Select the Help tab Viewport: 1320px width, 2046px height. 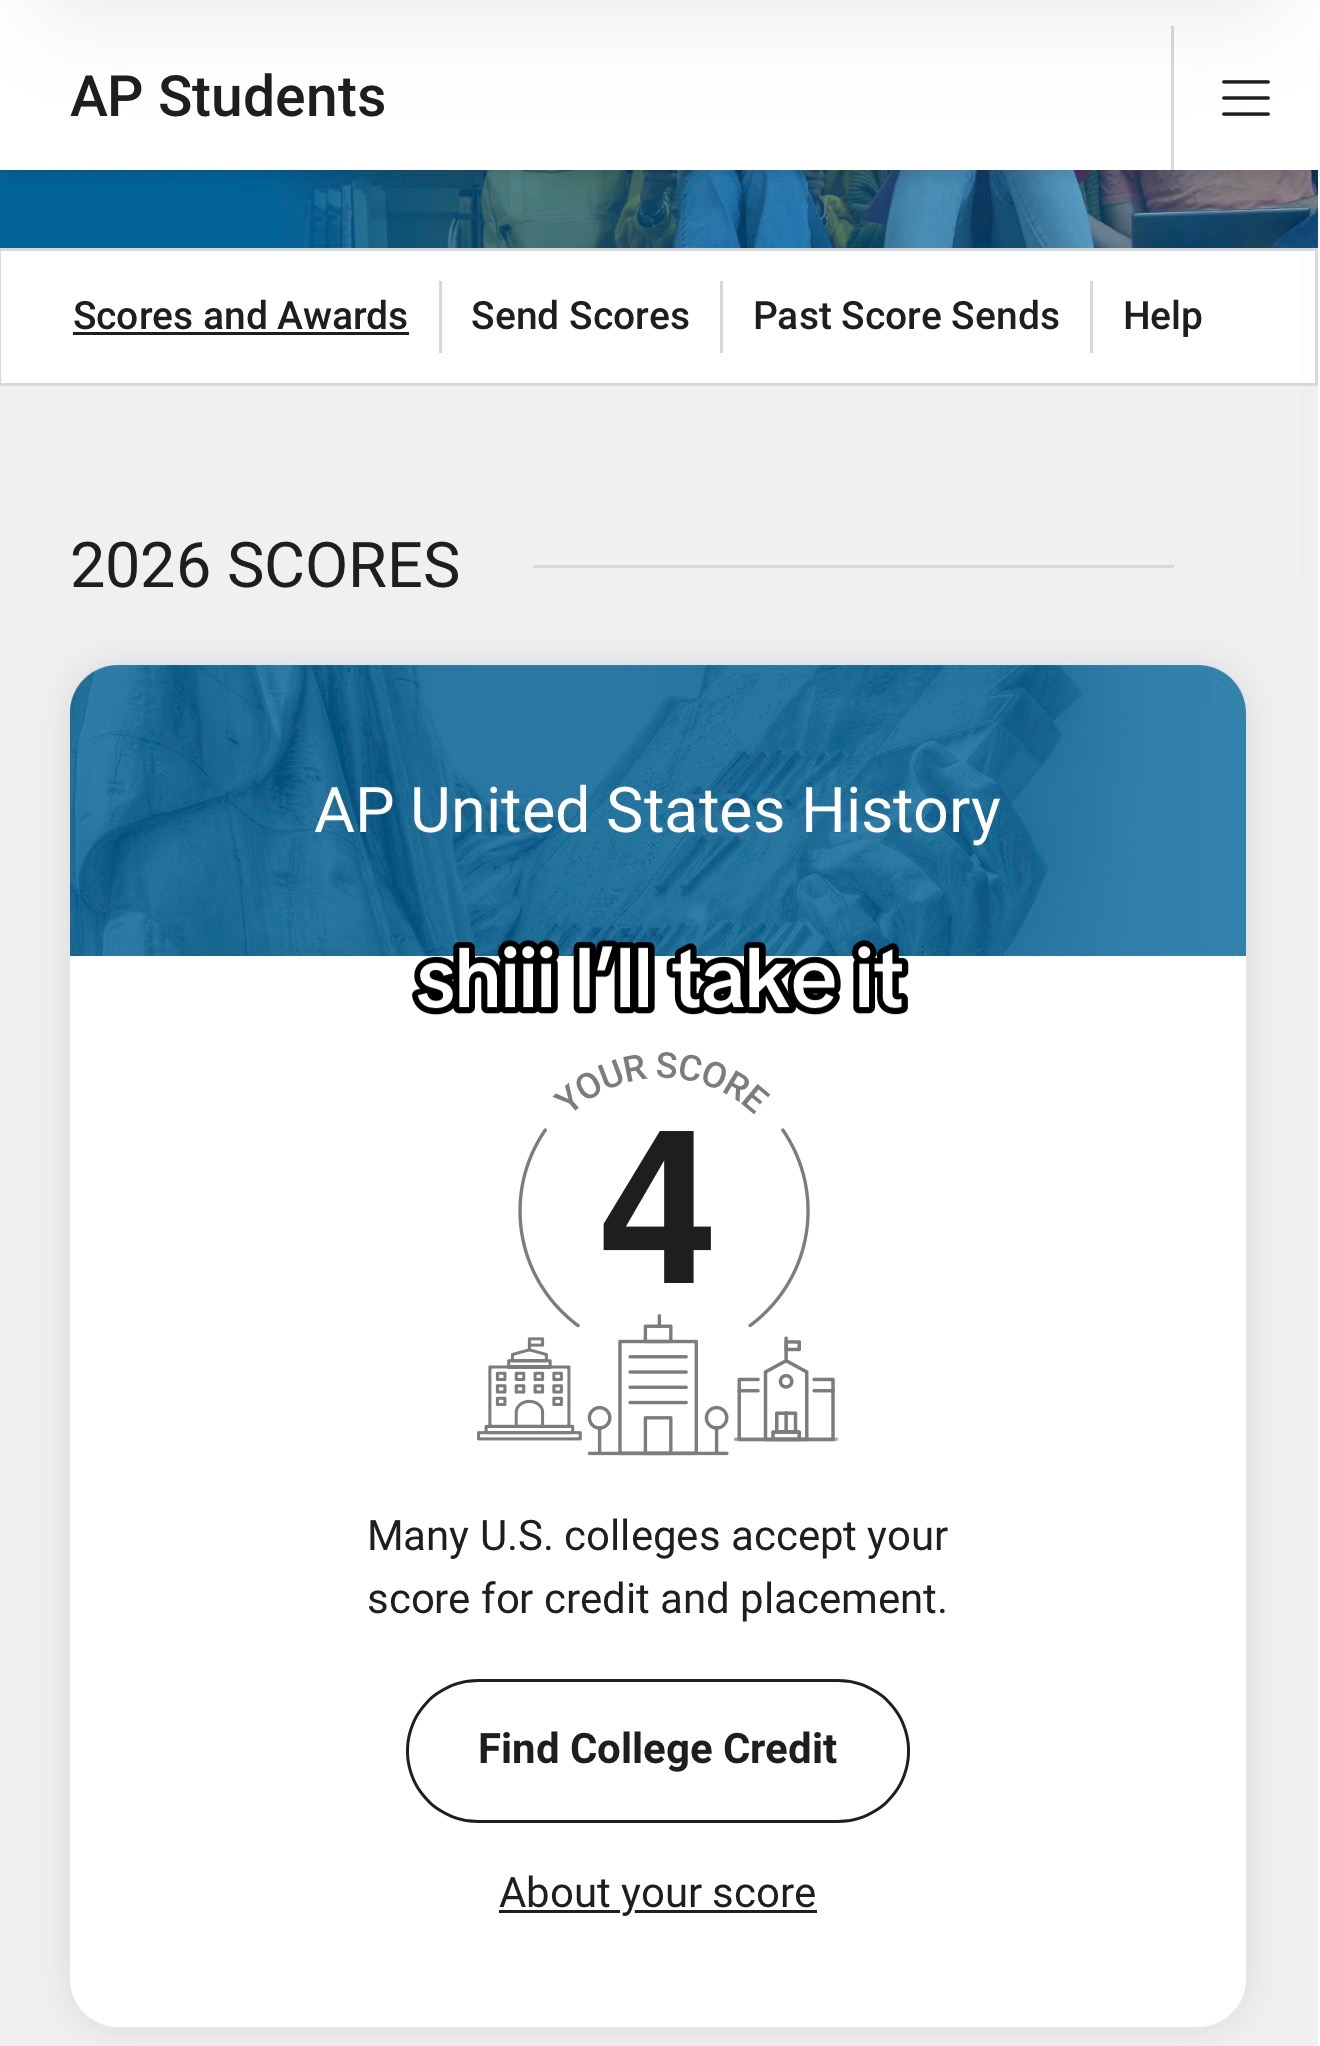(x=1162, y=317)
